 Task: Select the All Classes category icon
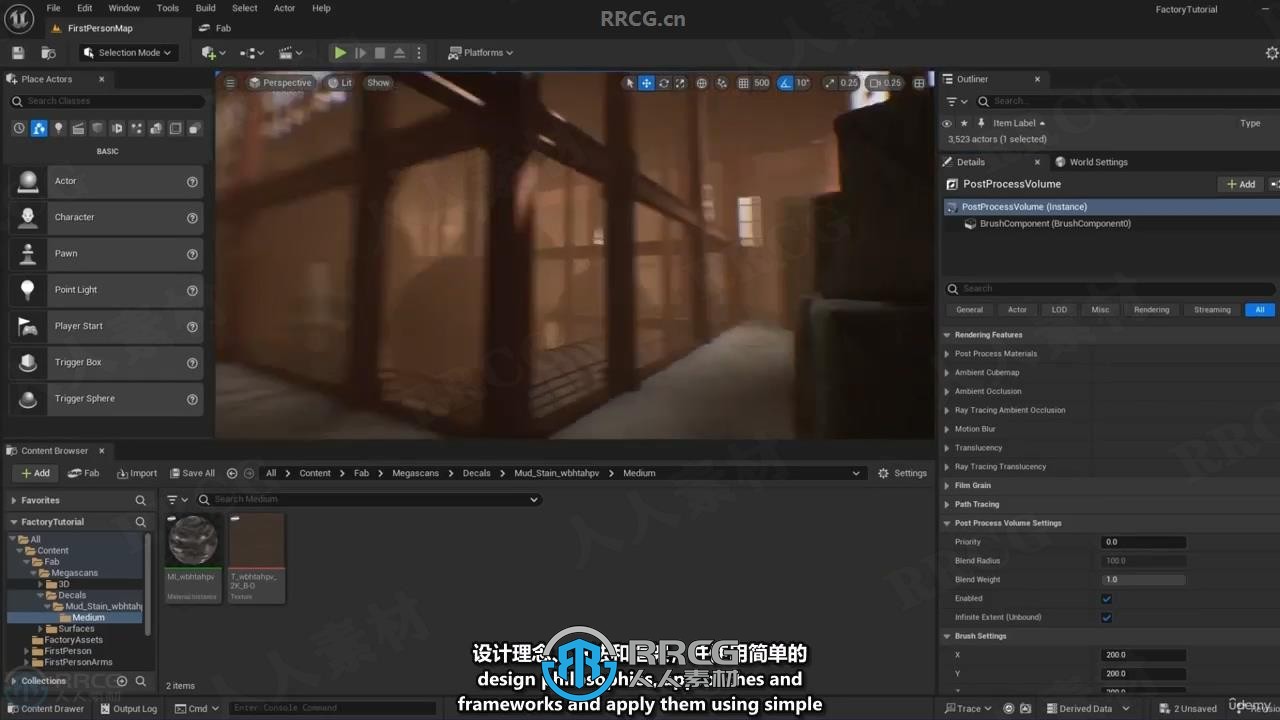pyautogui.click(x=195, y=128)
